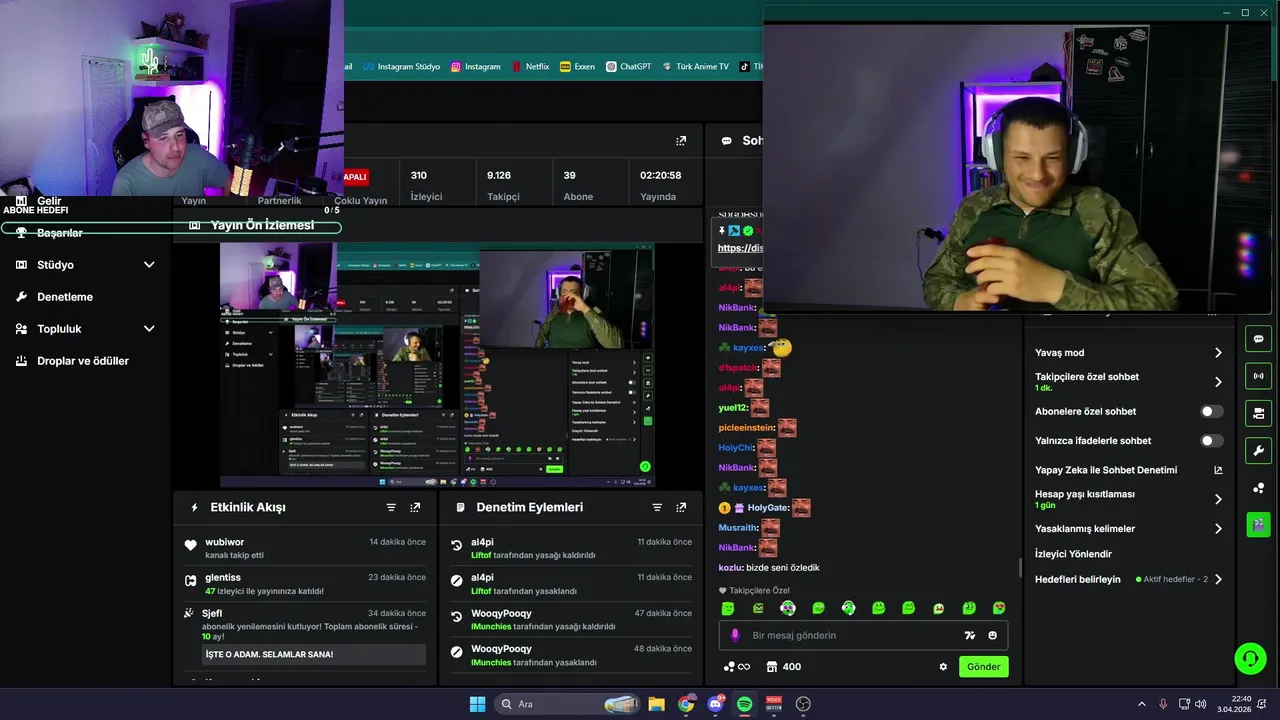Image resolution: width=1280 pixels, height=720 pixels.
Task: Open the Exxen bookmark
Action: (577, 67)
